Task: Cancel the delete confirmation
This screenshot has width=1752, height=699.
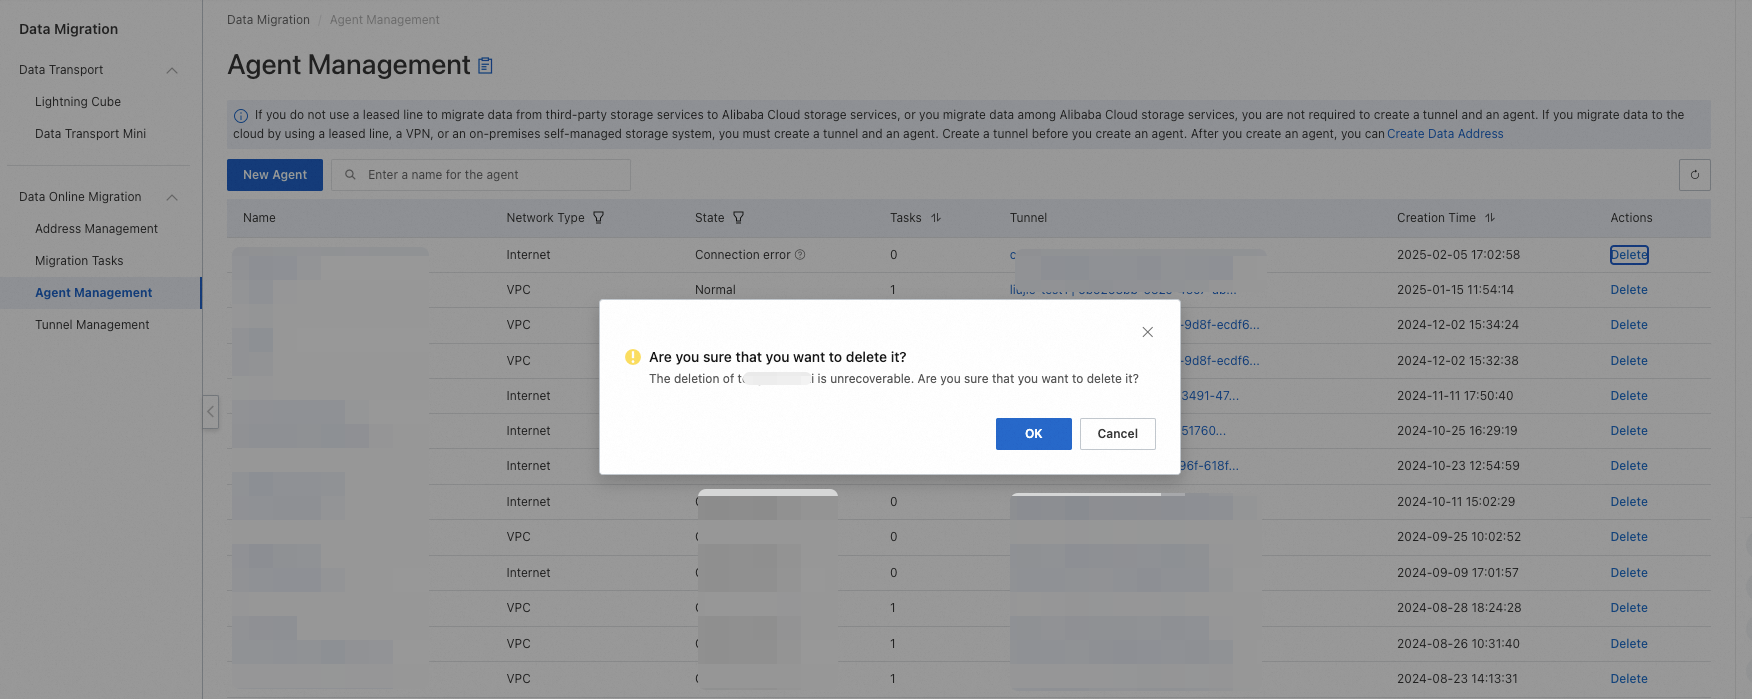Action: [1117, 434]
